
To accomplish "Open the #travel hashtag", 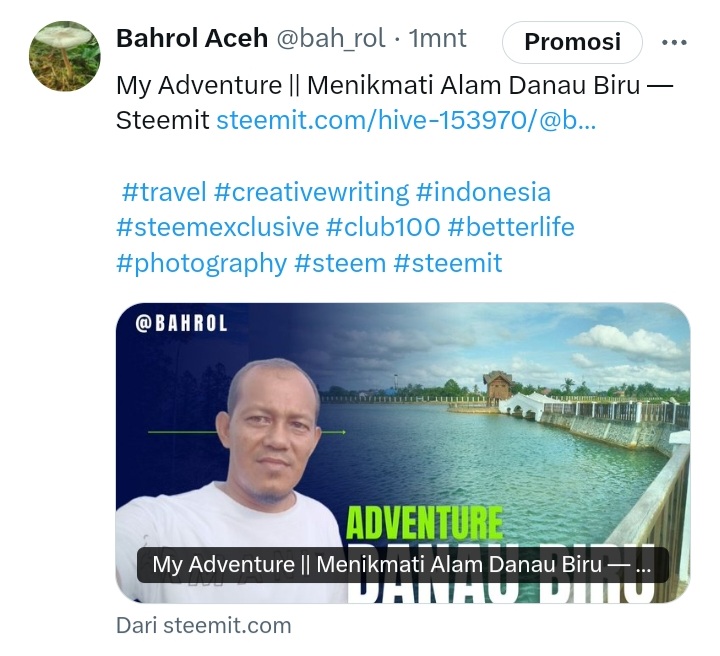I will pyautogui.click(x=164, y=192).
